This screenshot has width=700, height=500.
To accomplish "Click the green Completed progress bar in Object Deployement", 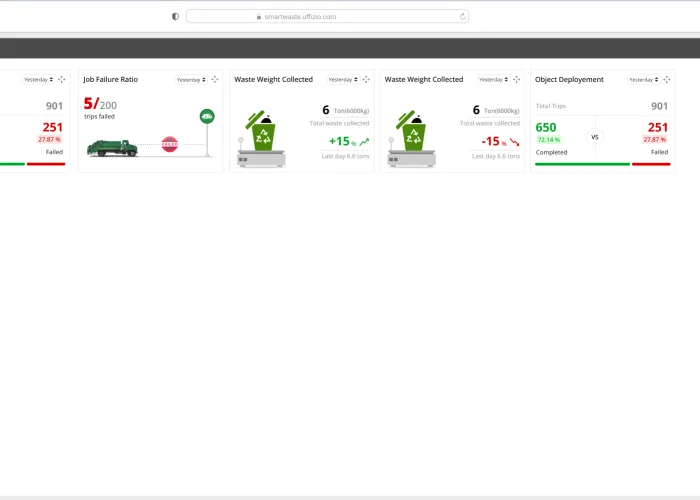I will point(582,164).
